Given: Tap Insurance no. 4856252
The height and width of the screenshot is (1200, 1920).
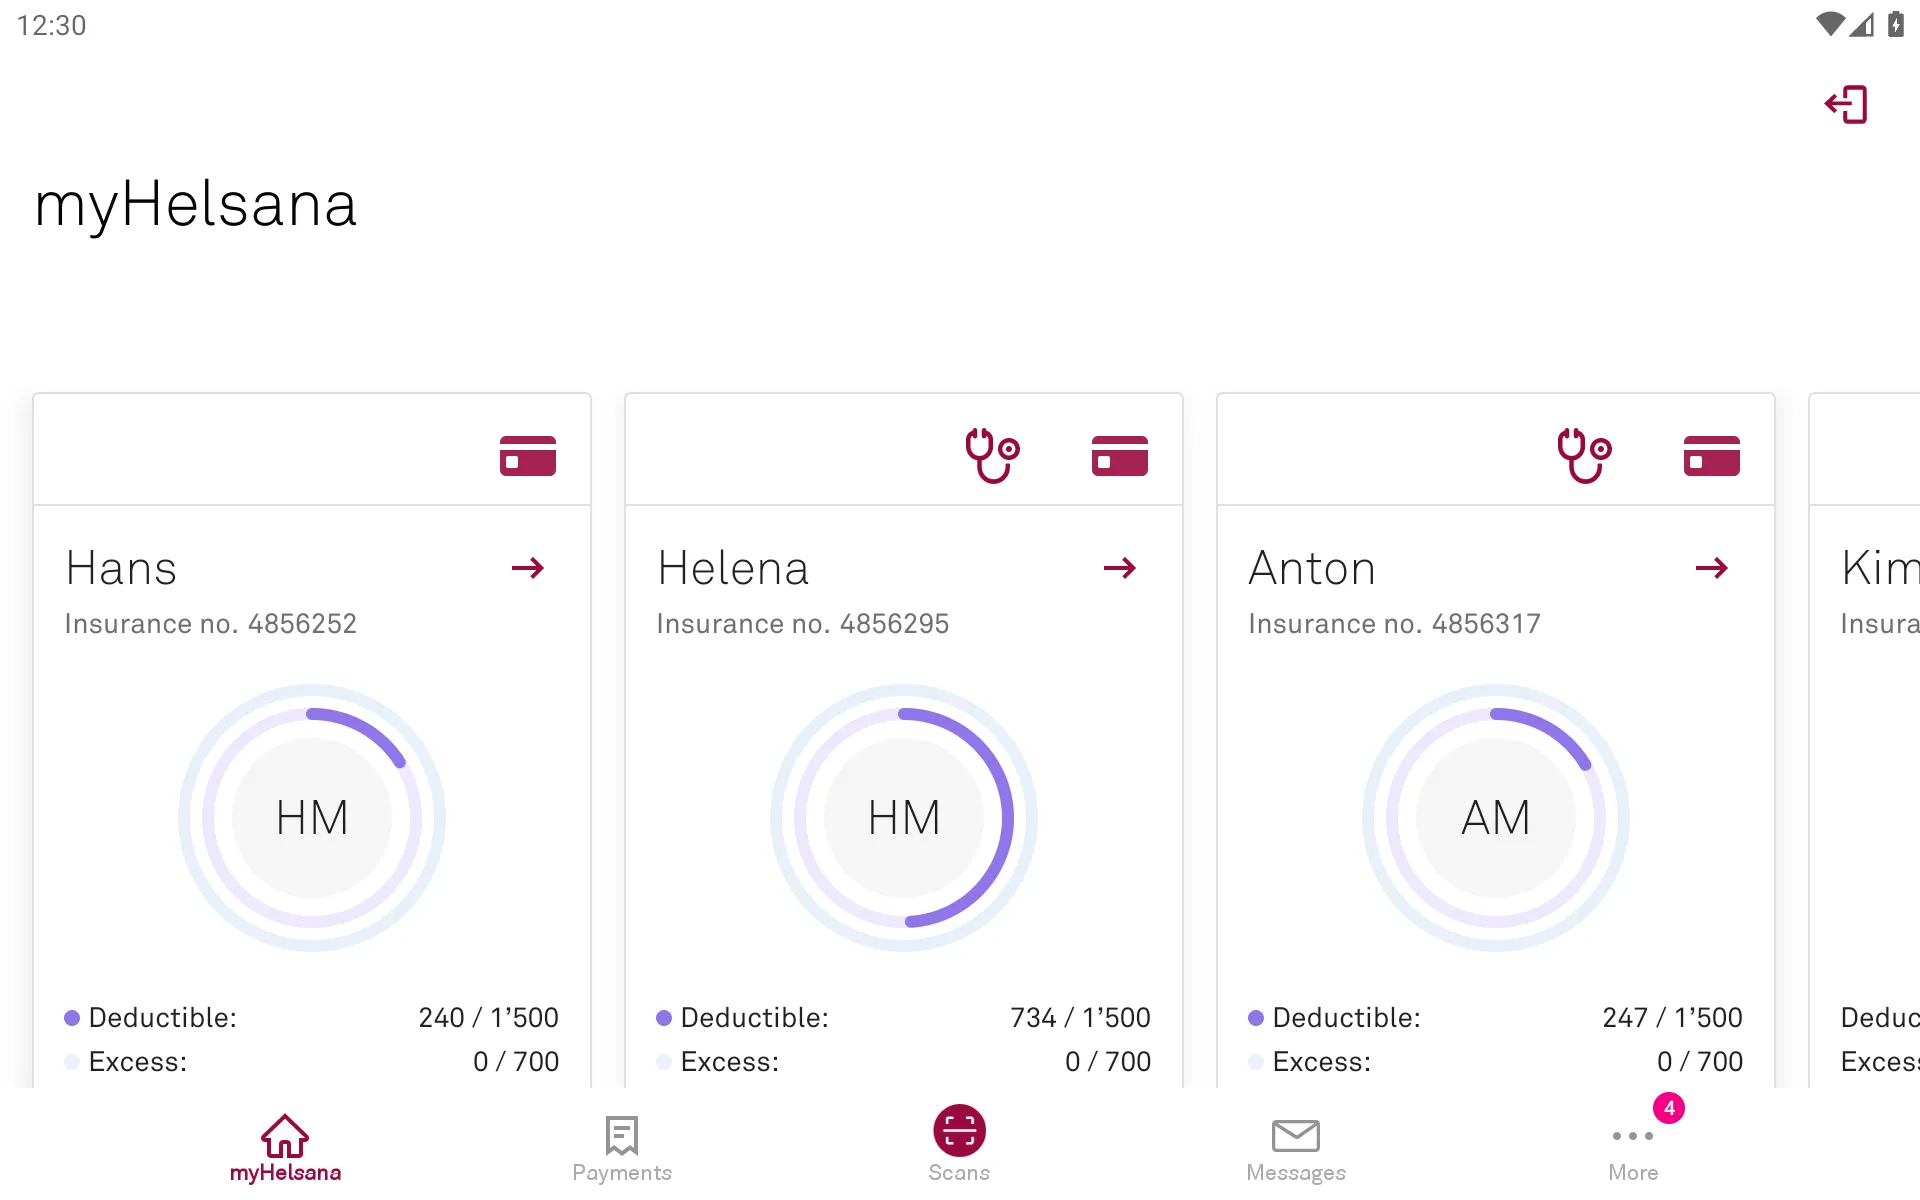Looking at the screenshot, I should click(210, 624).
